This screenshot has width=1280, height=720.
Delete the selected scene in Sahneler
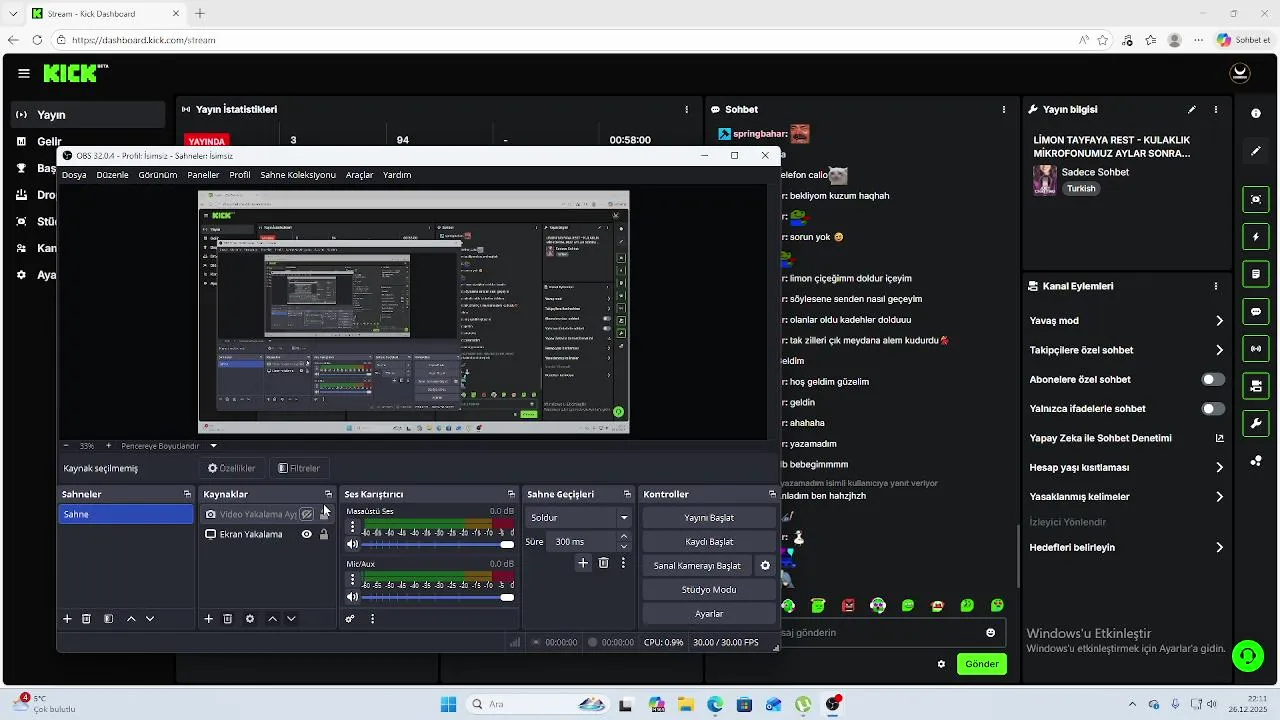tap(86, 619)
